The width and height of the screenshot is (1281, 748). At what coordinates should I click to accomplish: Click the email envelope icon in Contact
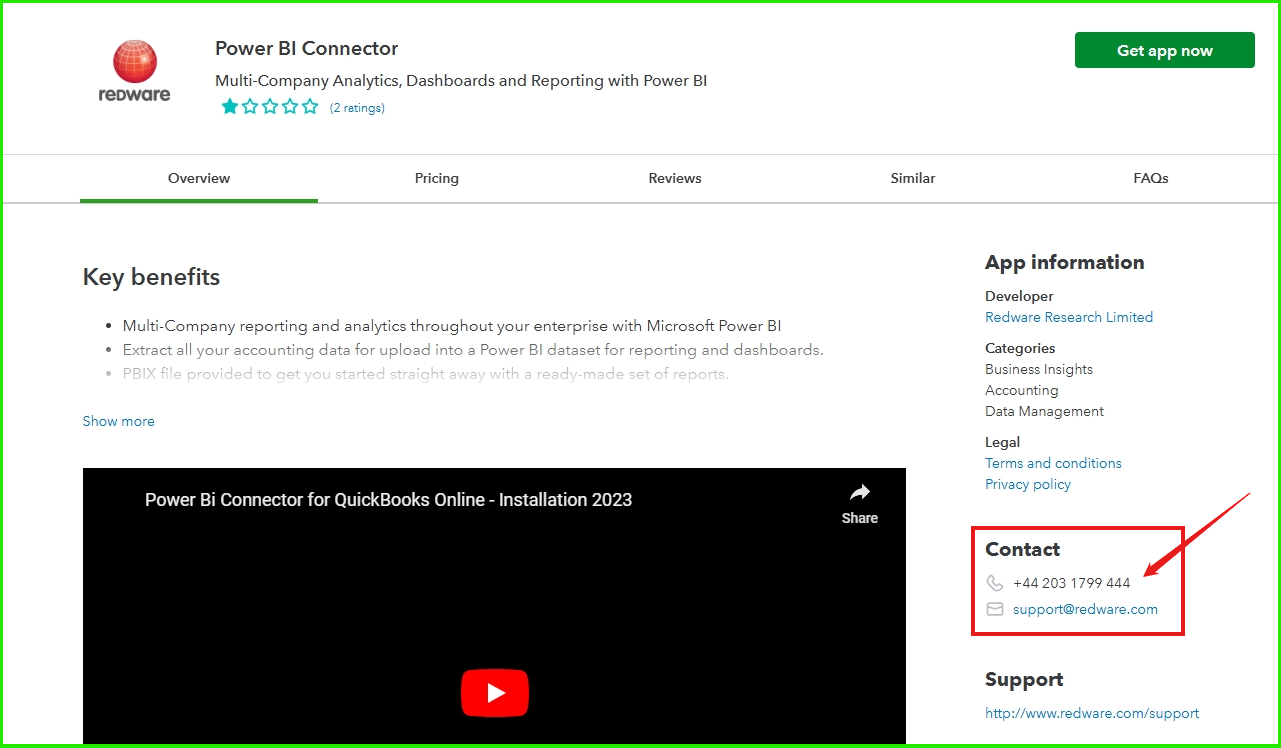994,609
